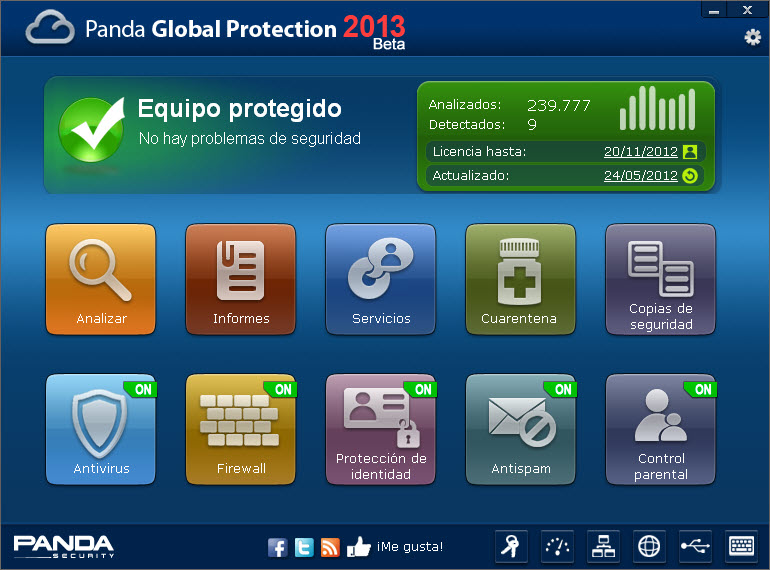
Task: Click the Equipo protegido heading
Action: point(240,109)
